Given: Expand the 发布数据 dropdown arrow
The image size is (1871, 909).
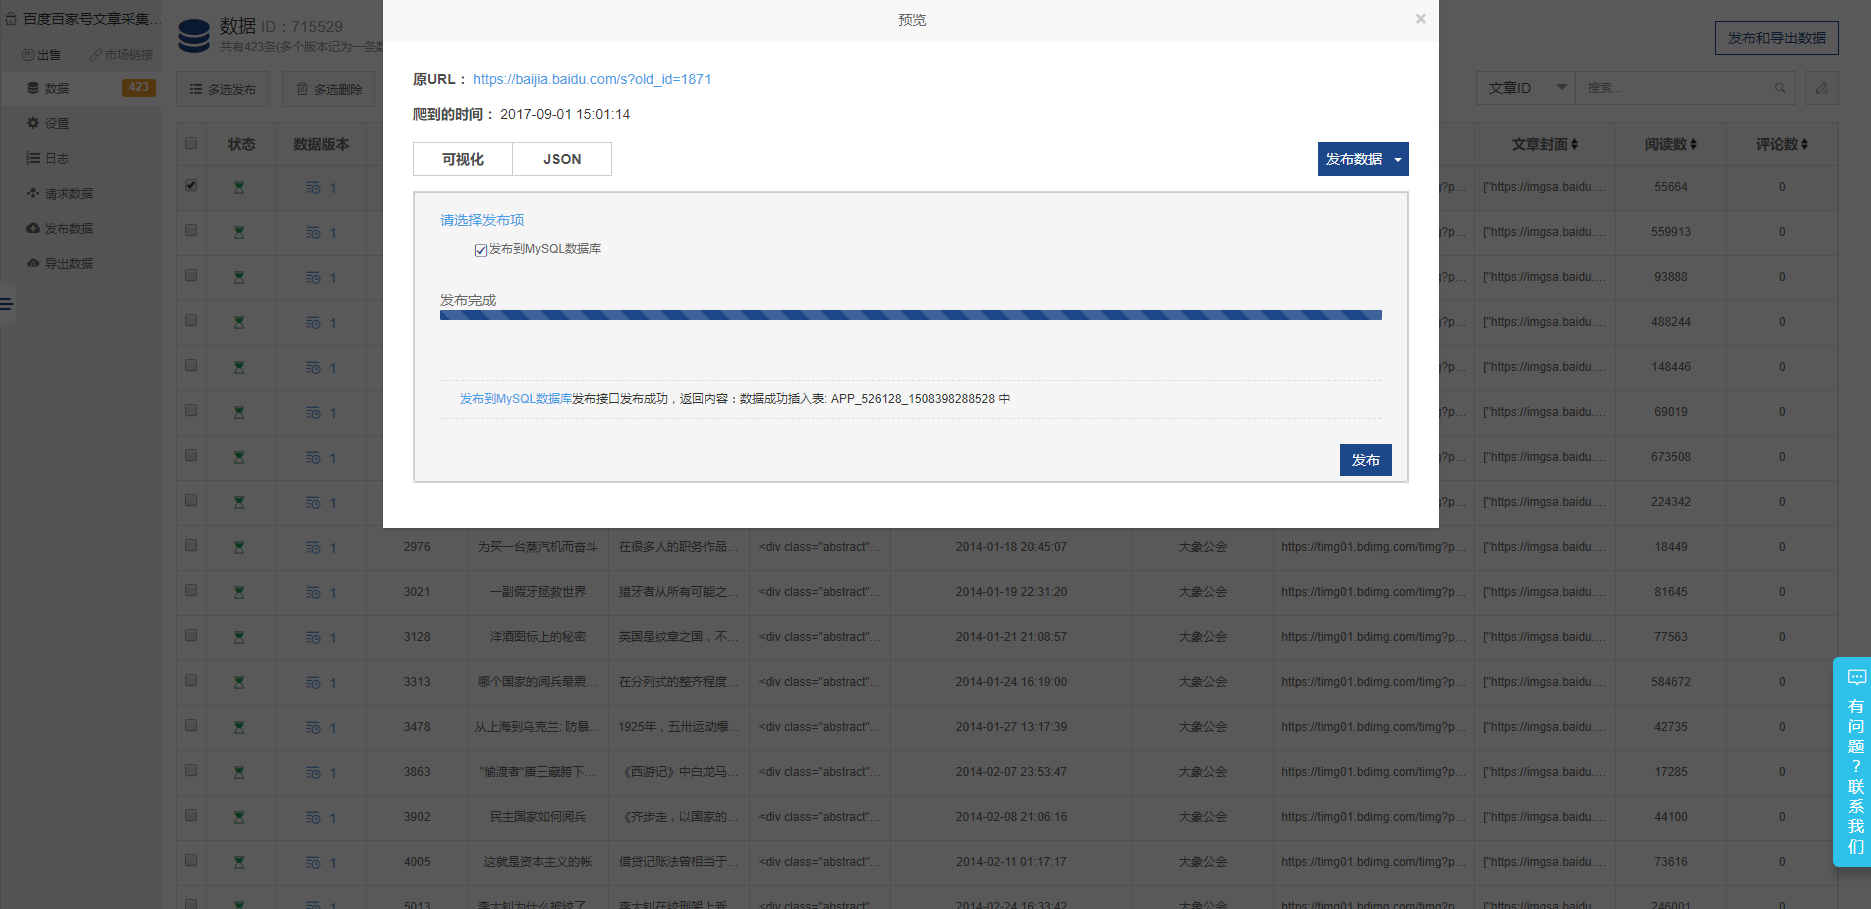Looking at the screenshot, I should [x=1398, y=160].
